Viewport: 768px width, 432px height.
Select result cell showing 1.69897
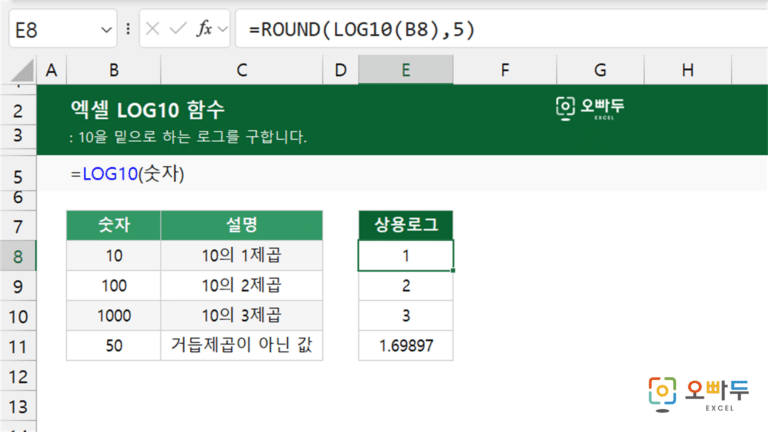click(x=406, y=346)
